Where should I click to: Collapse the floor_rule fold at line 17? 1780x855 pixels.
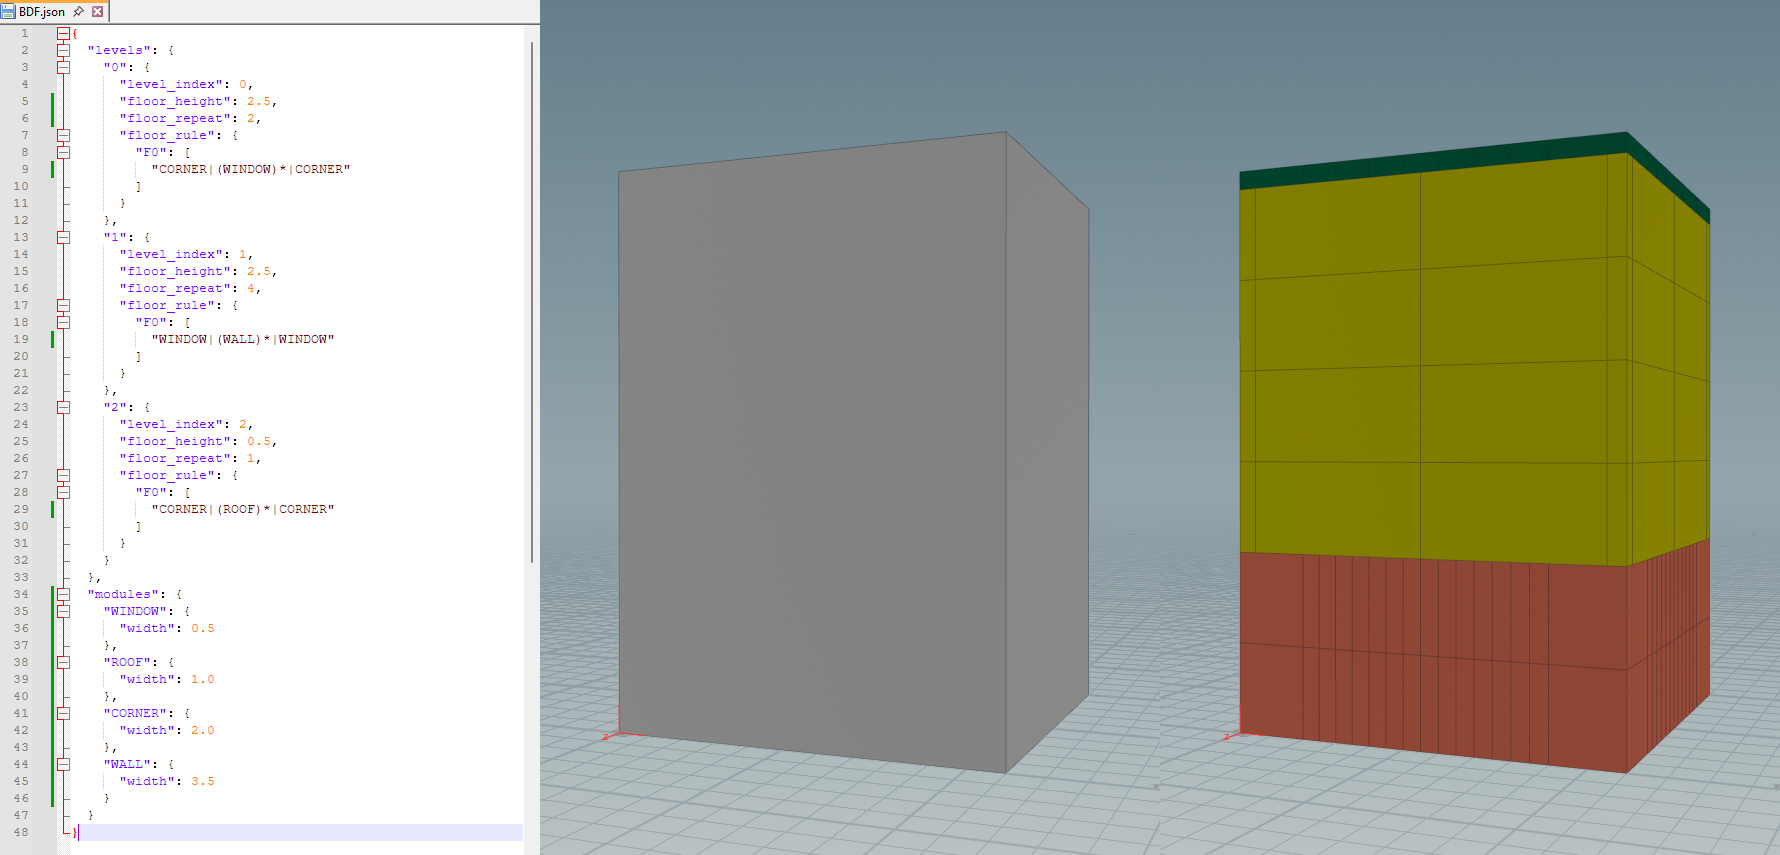pos(63,305)
